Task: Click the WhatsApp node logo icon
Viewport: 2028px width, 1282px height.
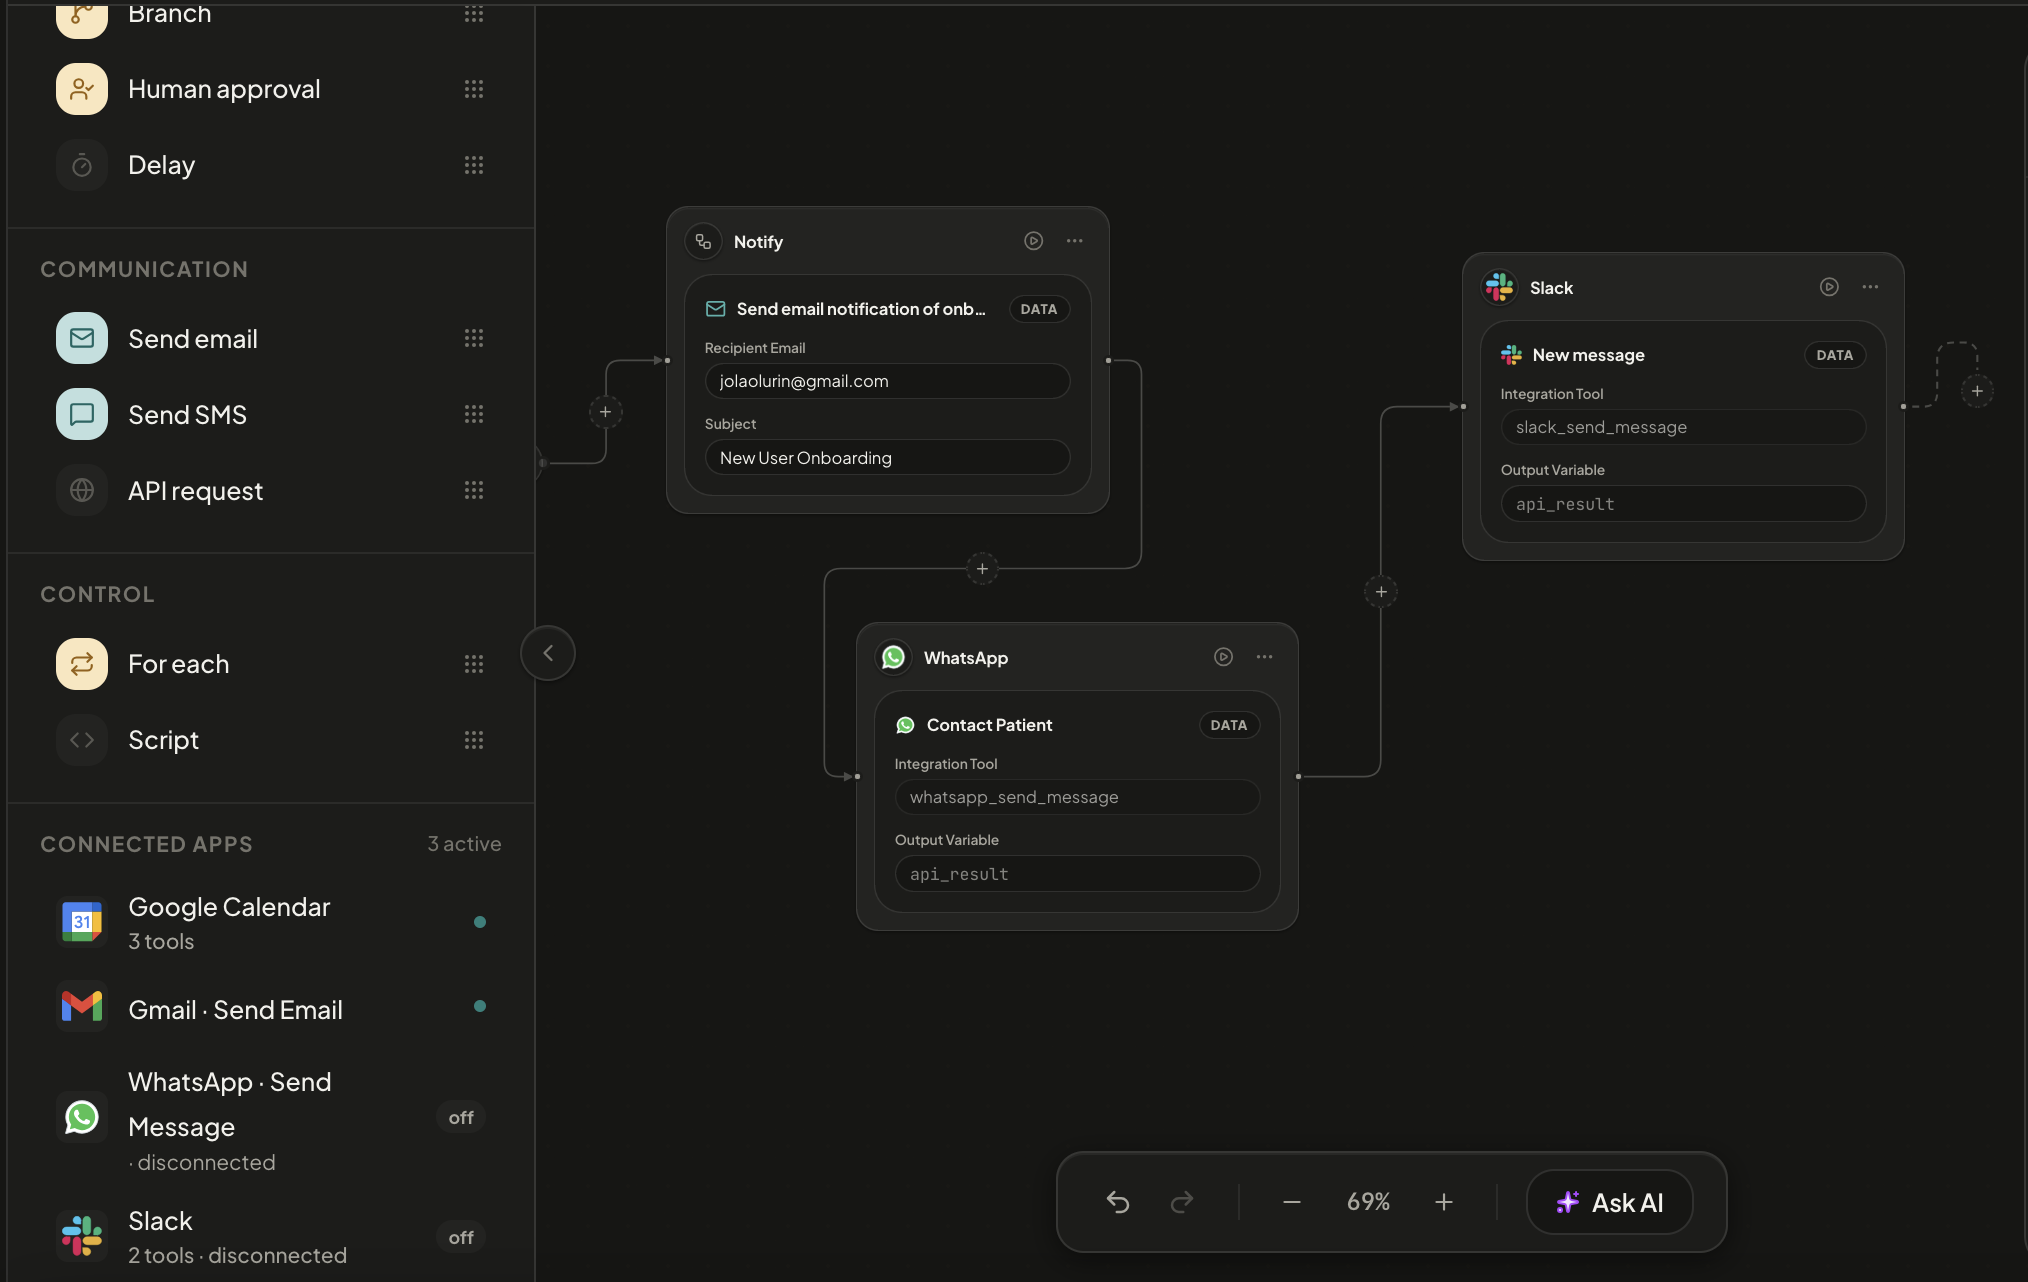Action: [x=894, y=657]
